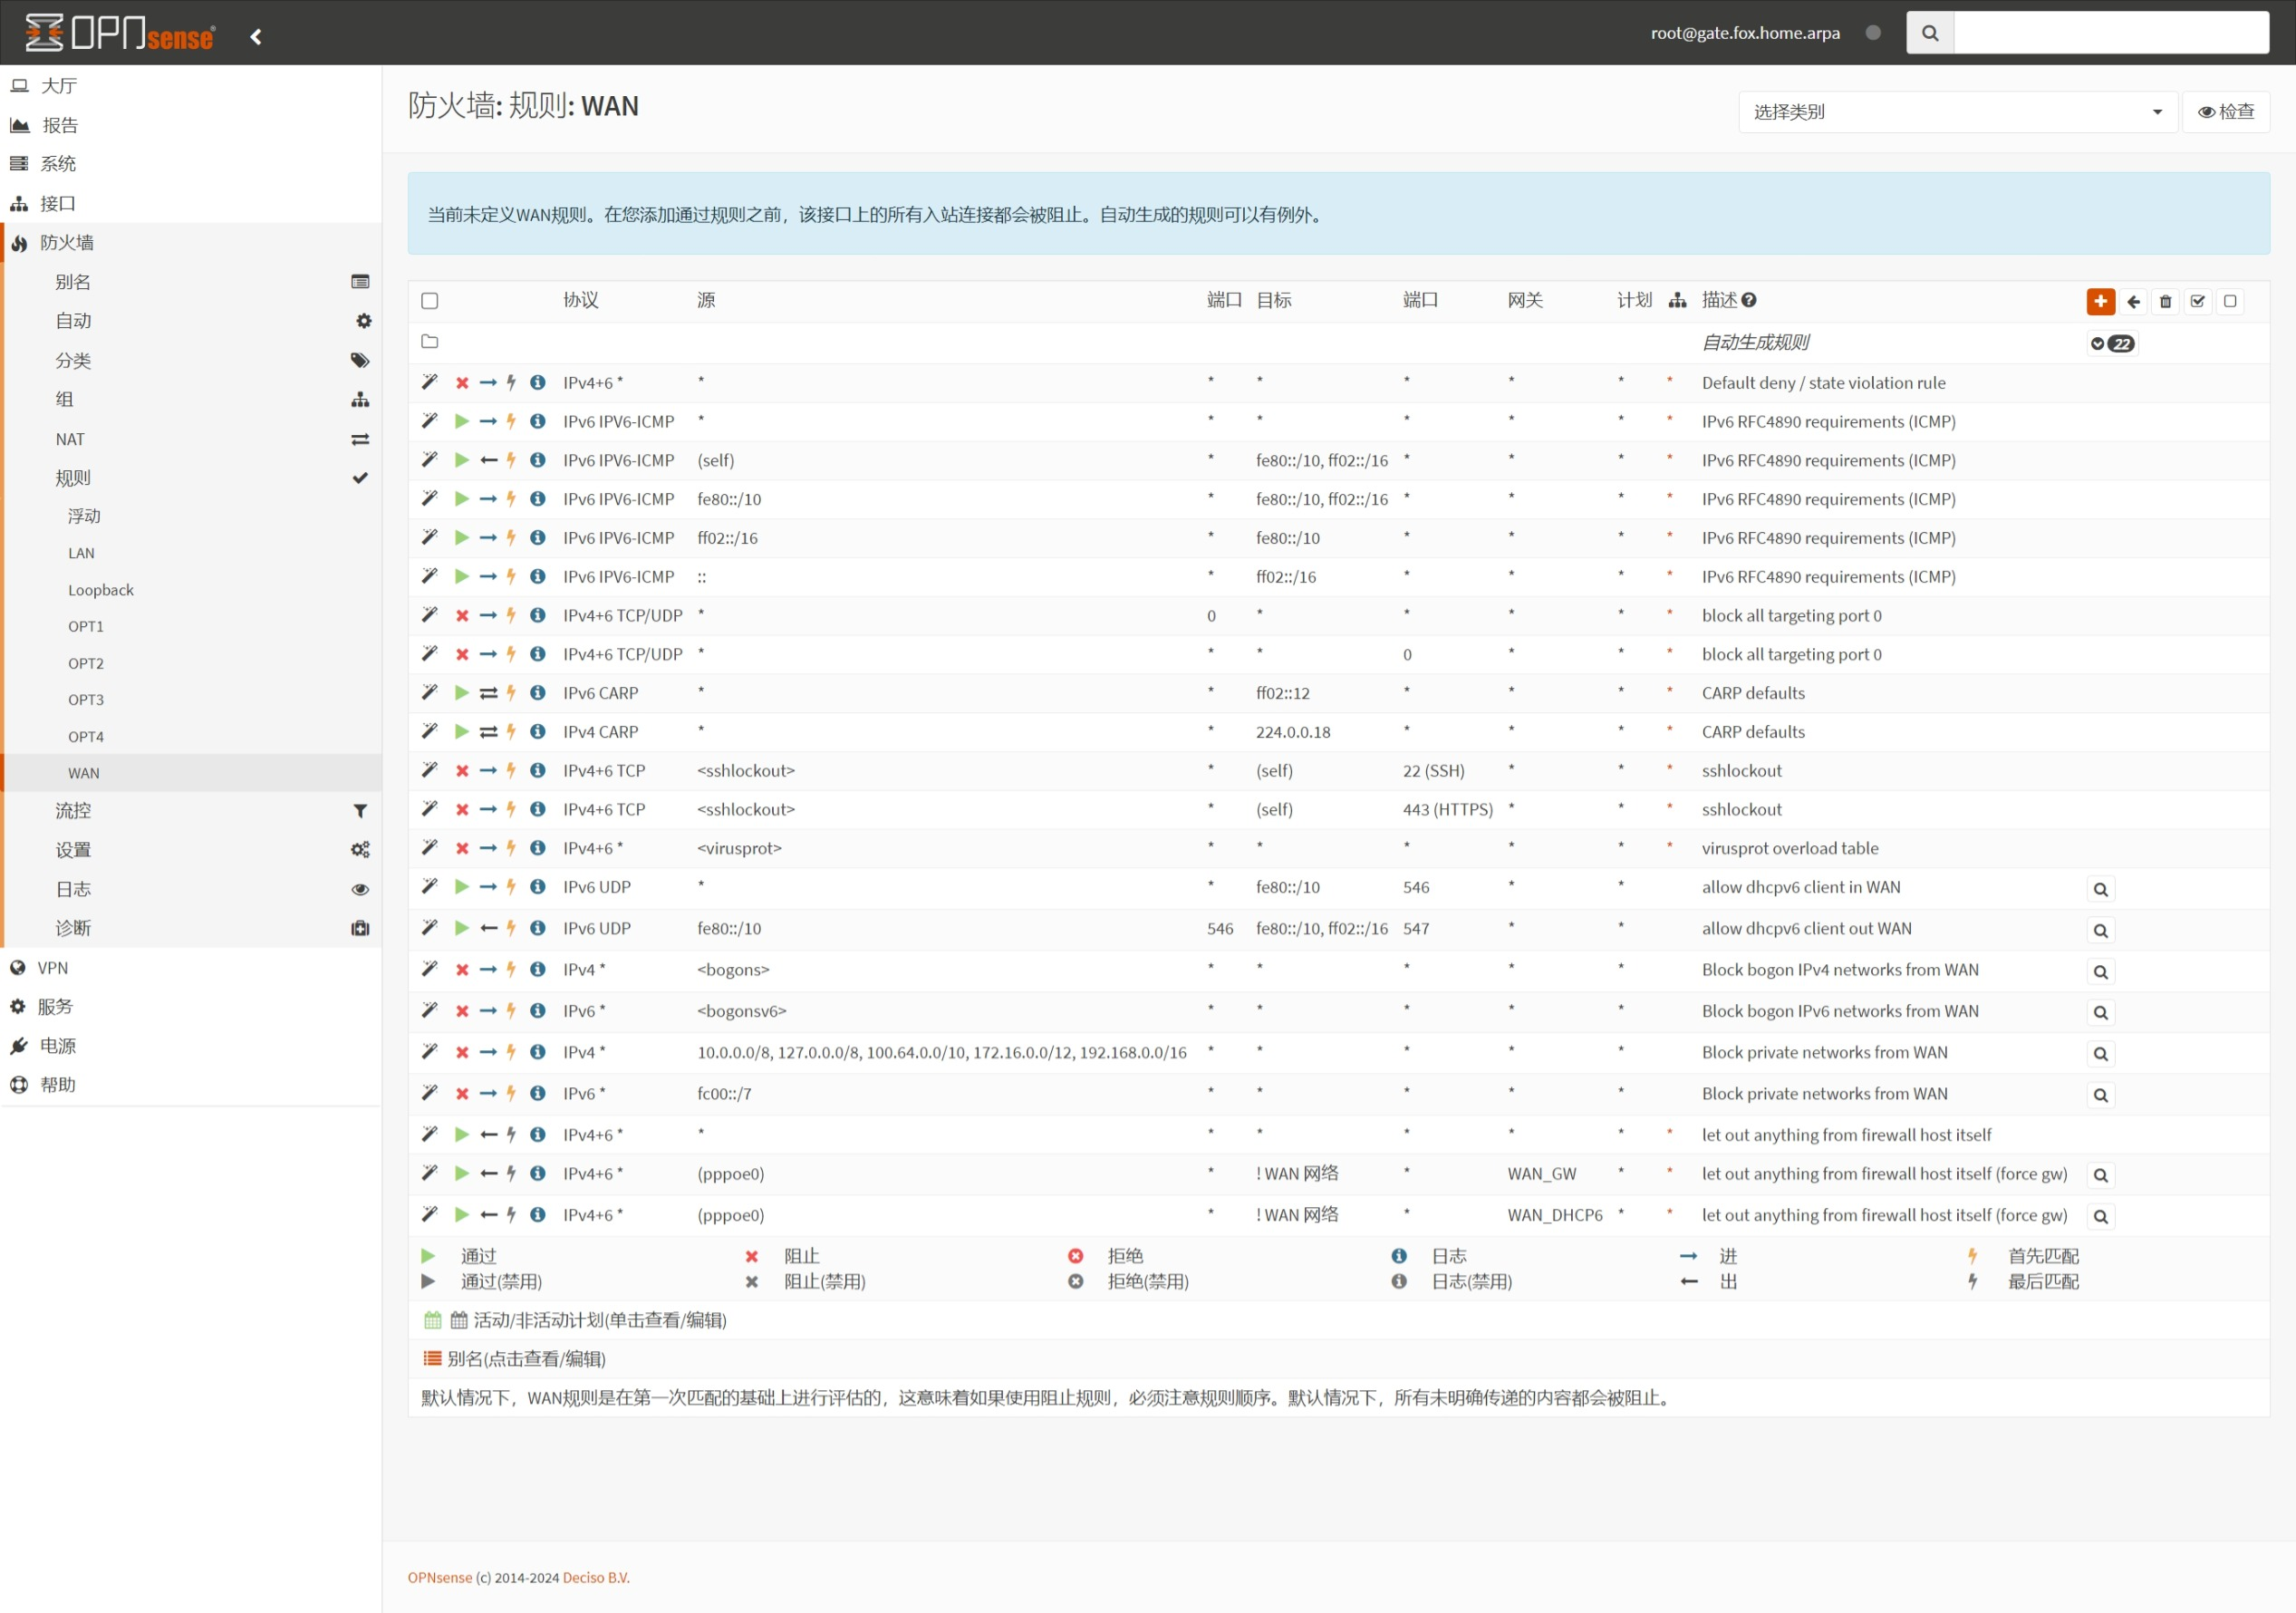2296x1613 pixels.
Task: Click the 检查 inspect button
Action: [2225, 112]
